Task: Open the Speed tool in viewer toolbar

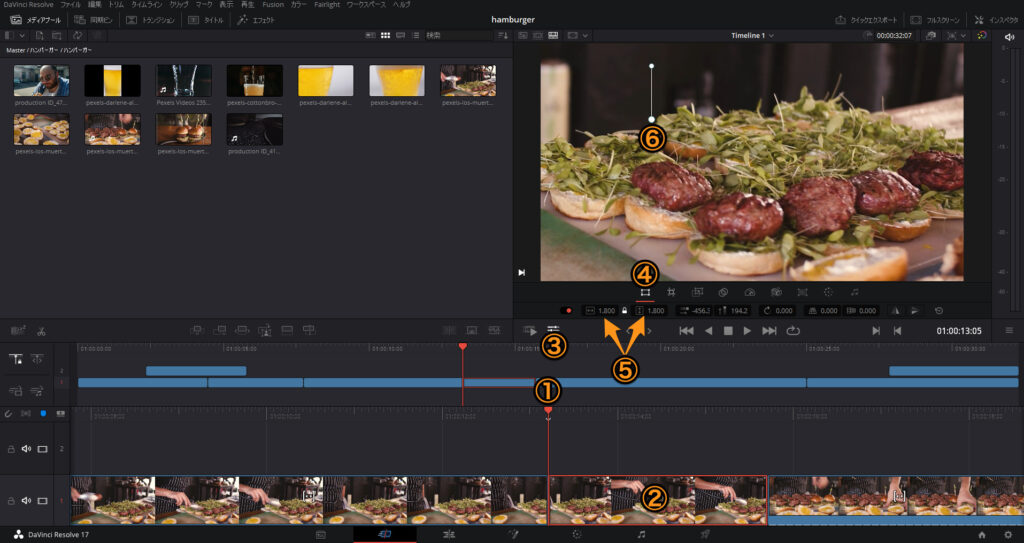Action: click(x=750, y=292)
